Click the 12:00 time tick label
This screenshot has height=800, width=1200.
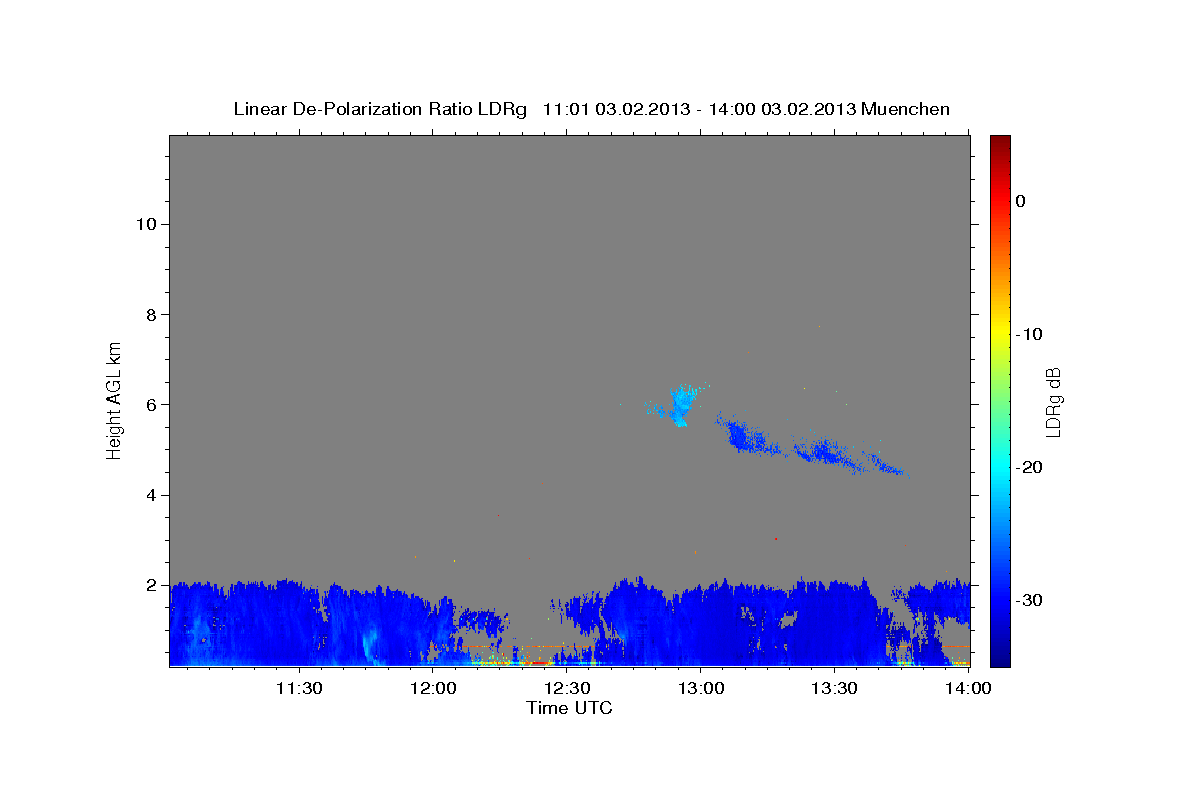coord(434,688)
